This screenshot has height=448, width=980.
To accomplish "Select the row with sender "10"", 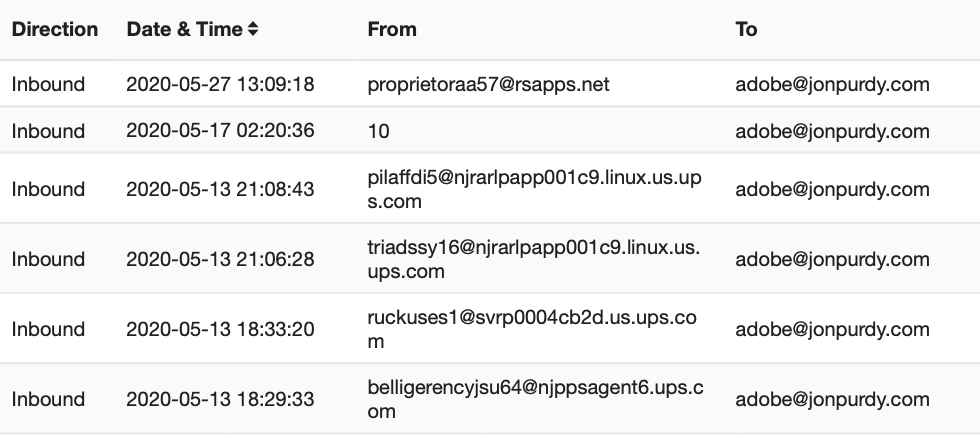I will (x=379, y=131).
